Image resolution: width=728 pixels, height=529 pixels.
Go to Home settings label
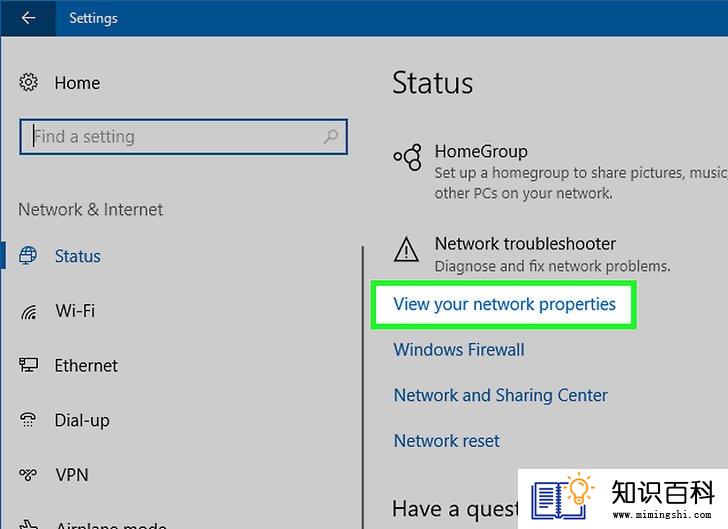77,83
